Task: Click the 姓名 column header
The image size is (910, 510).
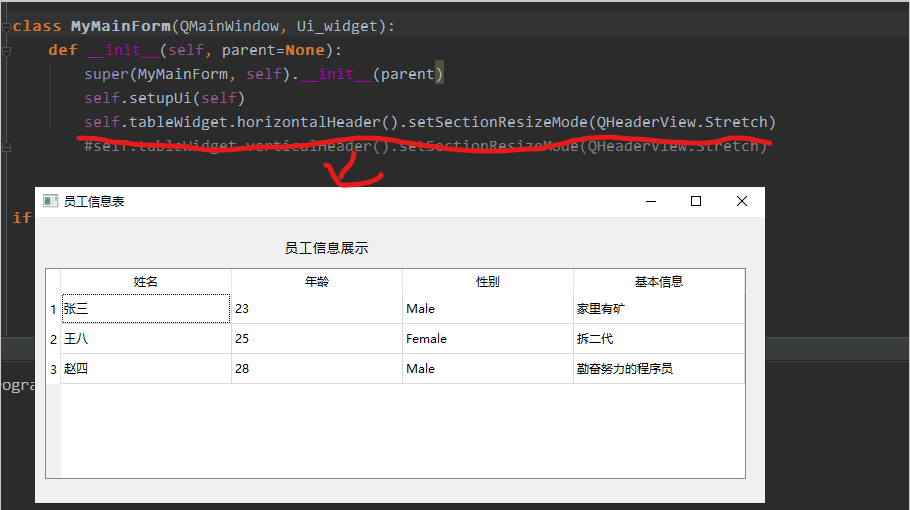Action: point(146,281)
